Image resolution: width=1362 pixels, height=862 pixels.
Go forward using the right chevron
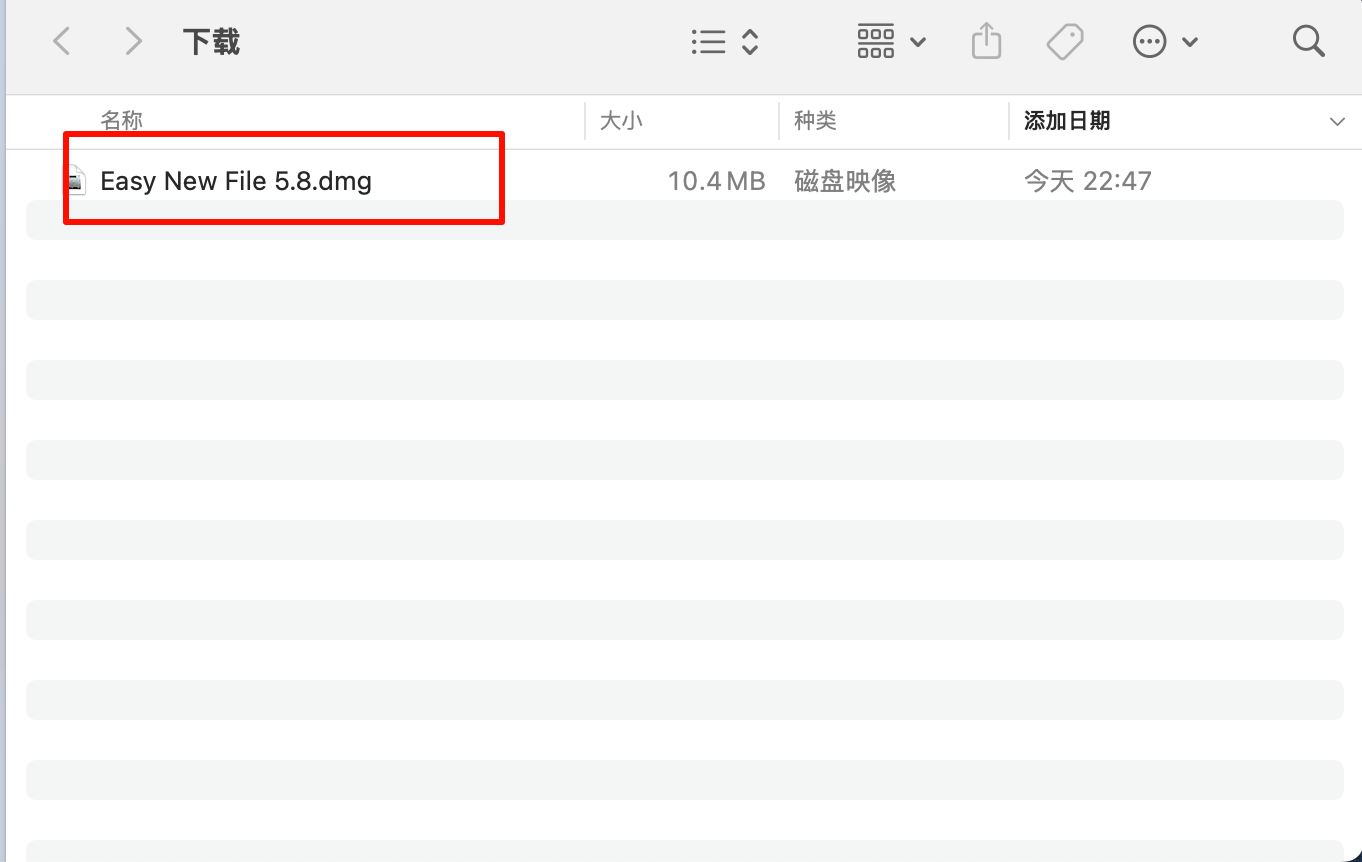(133, 41)
